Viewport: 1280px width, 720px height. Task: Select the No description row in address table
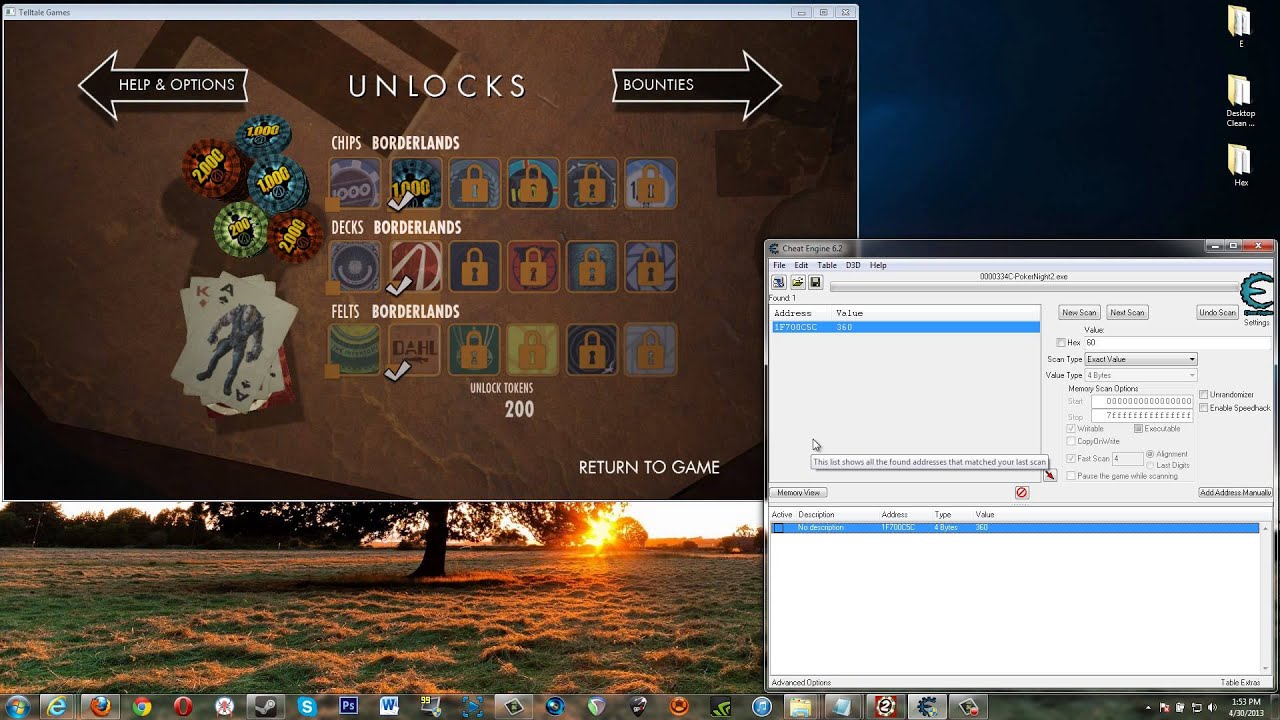click(x=1015, y=527)
